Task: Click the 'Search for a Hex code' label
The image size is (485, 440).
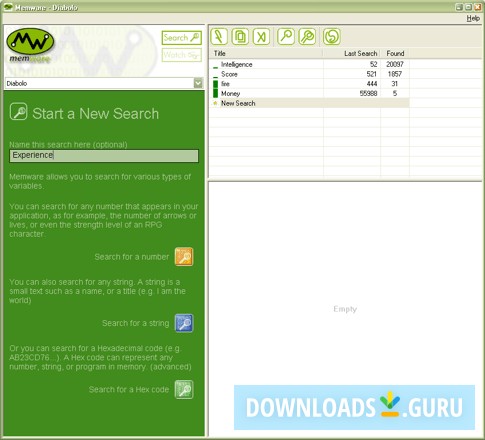Action: click(x=129, y=389)
